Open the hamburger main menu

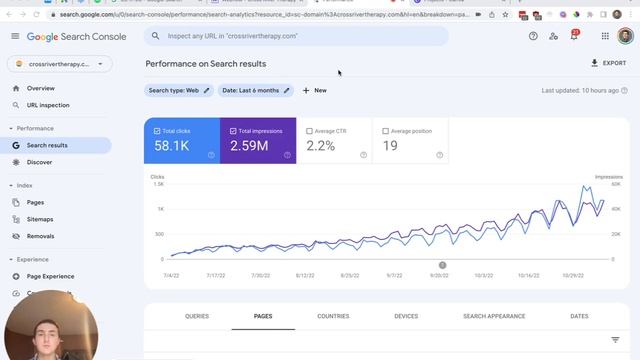[x=15, y=36]
